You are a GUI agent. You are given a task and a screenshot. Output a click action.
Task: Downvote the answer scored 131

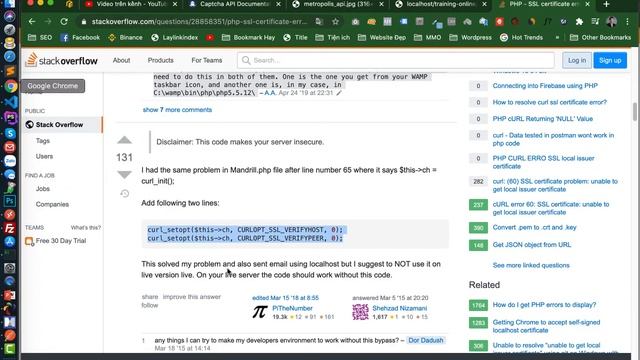click(124, 174)
